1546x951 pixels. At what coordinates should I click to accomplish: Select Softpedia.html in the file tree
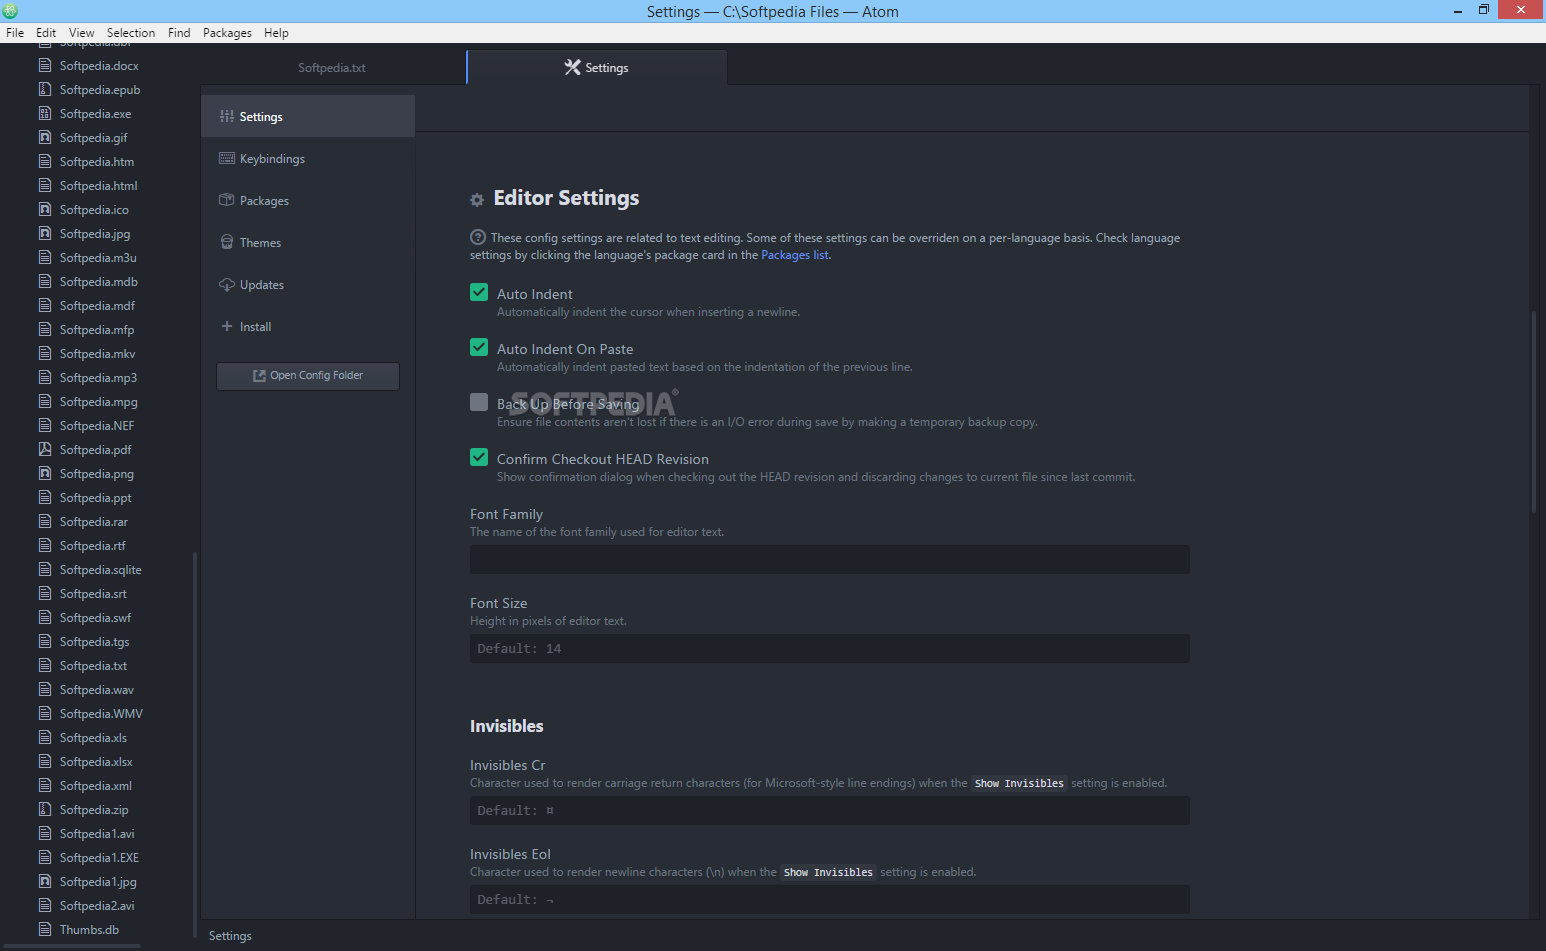(x=98, y=185)
